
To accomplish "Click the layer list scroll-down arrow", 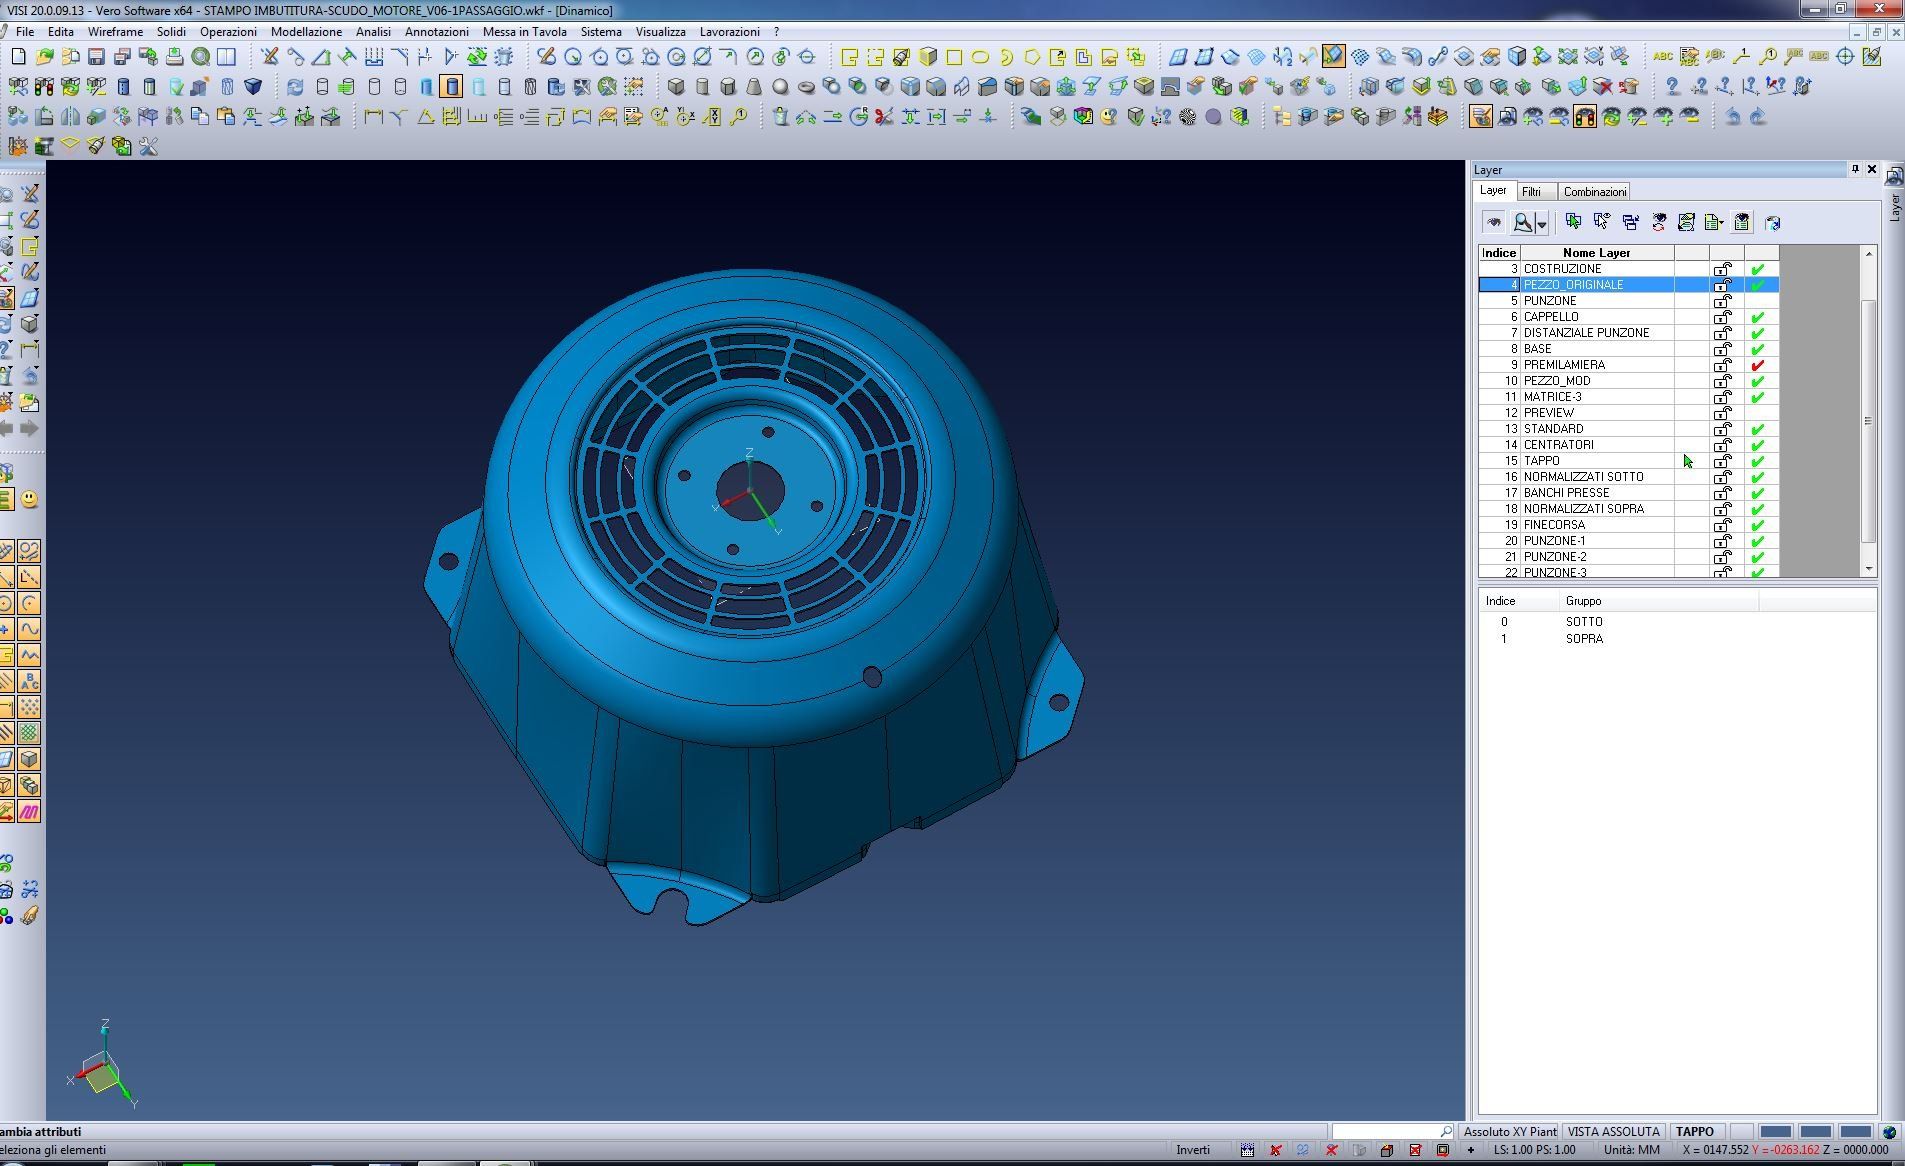I will point(1868,569).
